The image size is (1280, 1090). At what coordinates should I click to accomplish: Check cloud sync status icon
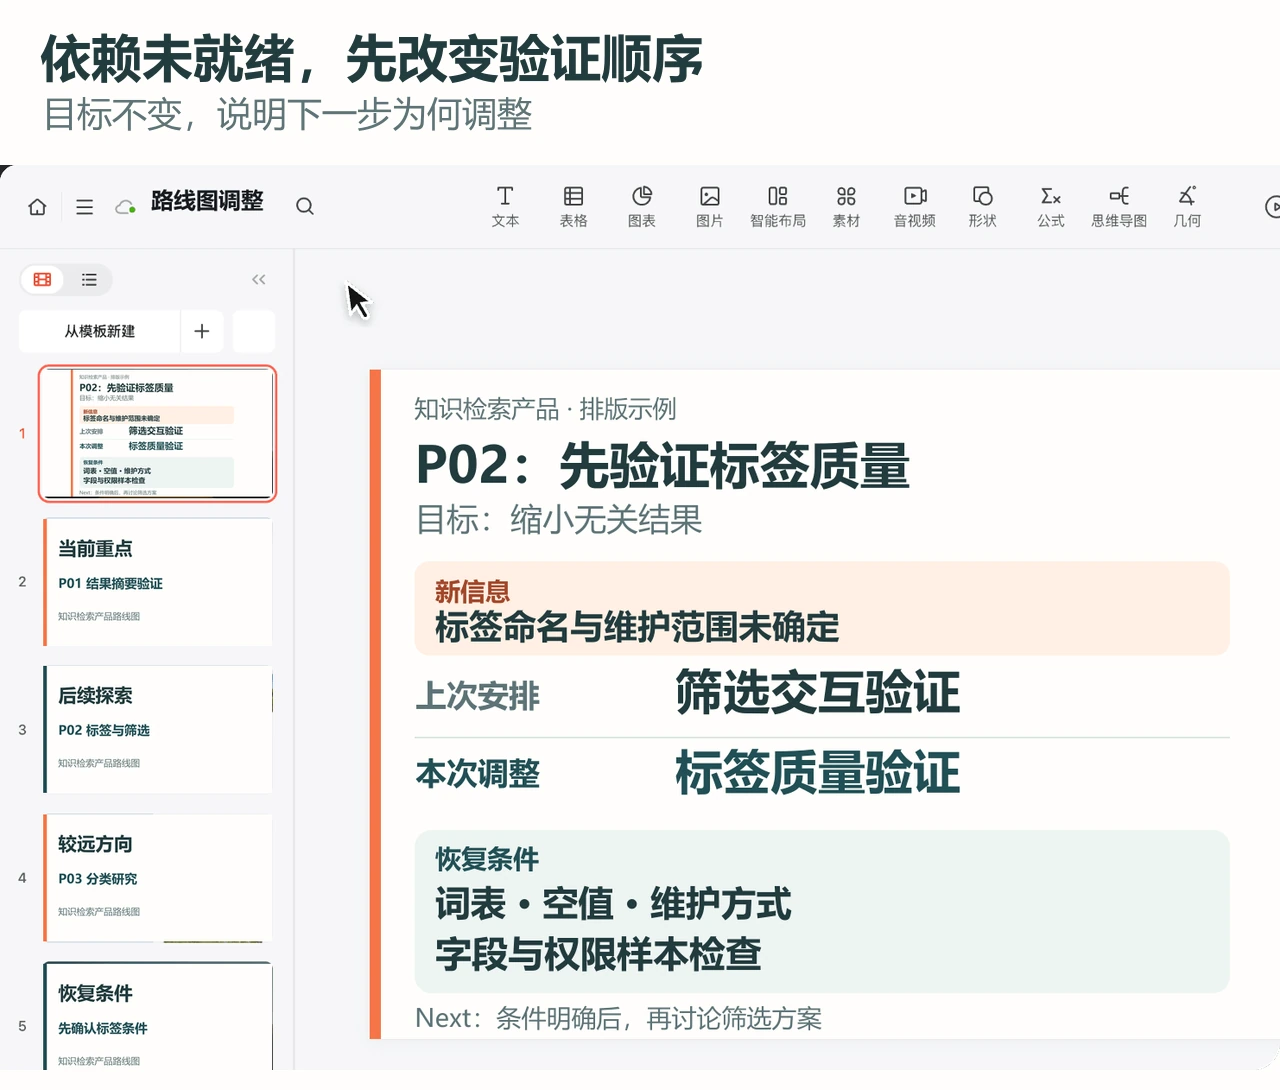[x=125, y=207]
